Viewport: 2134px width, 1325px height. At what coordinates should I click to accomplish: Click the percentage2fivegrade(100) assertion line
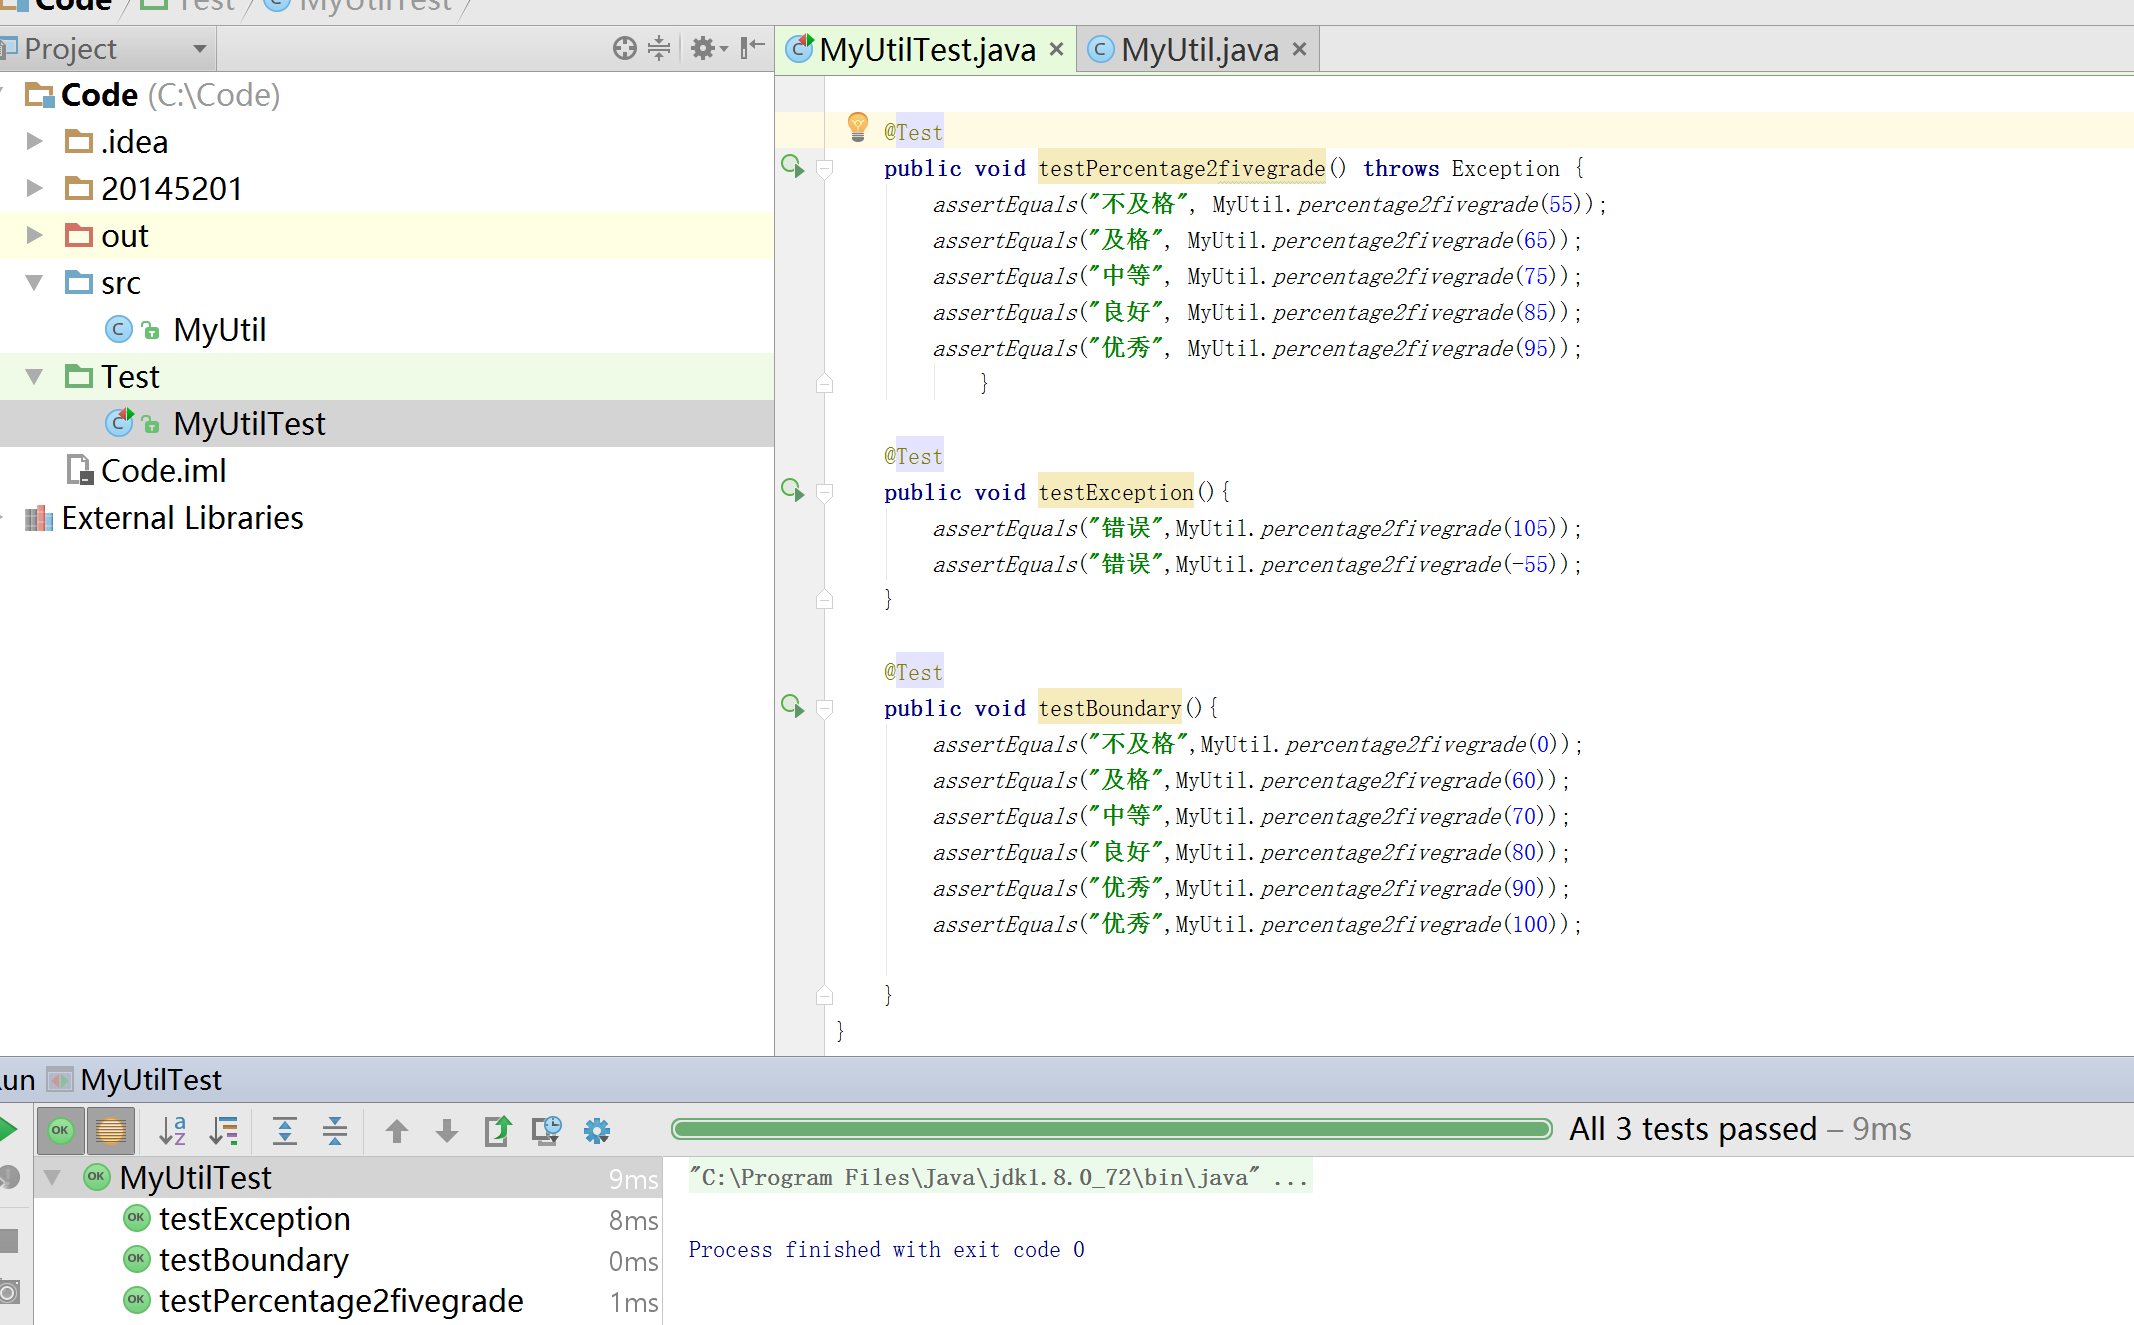tap(1257, 924)
